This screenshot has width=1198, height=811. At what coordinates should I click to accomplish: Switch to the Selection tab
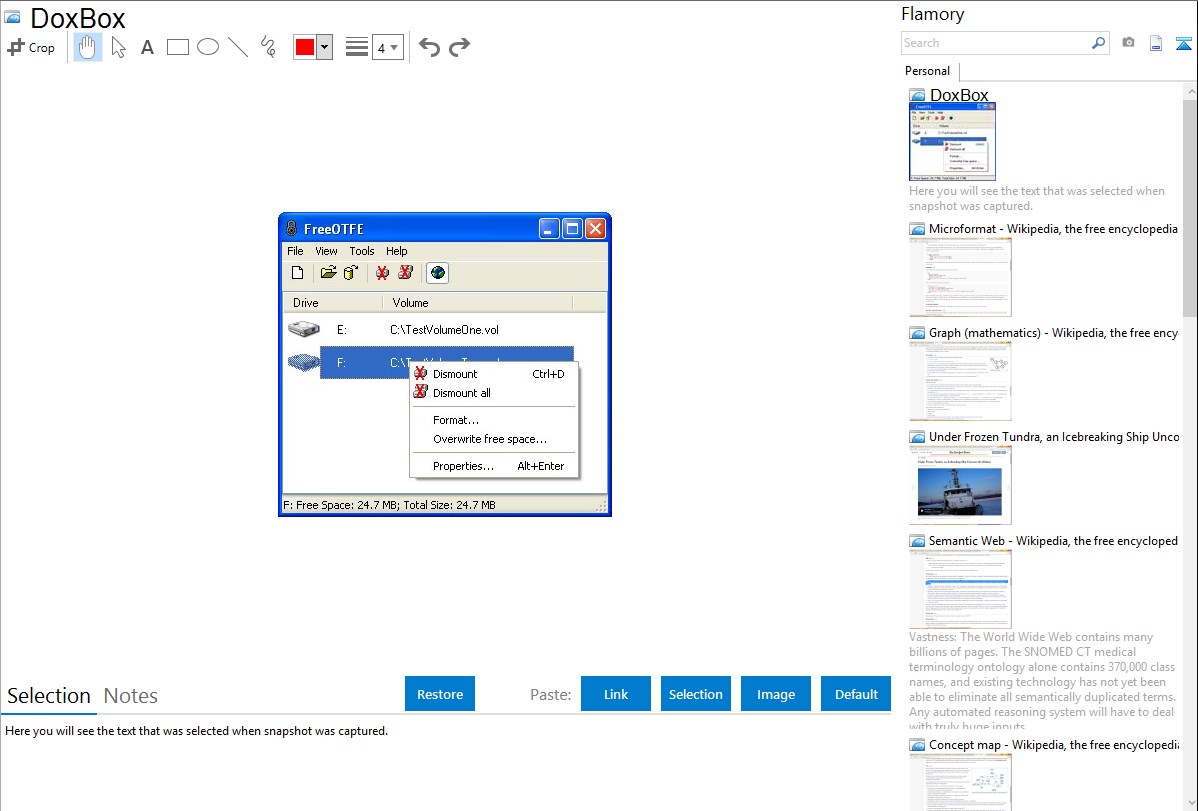click(x=49, y=696)
